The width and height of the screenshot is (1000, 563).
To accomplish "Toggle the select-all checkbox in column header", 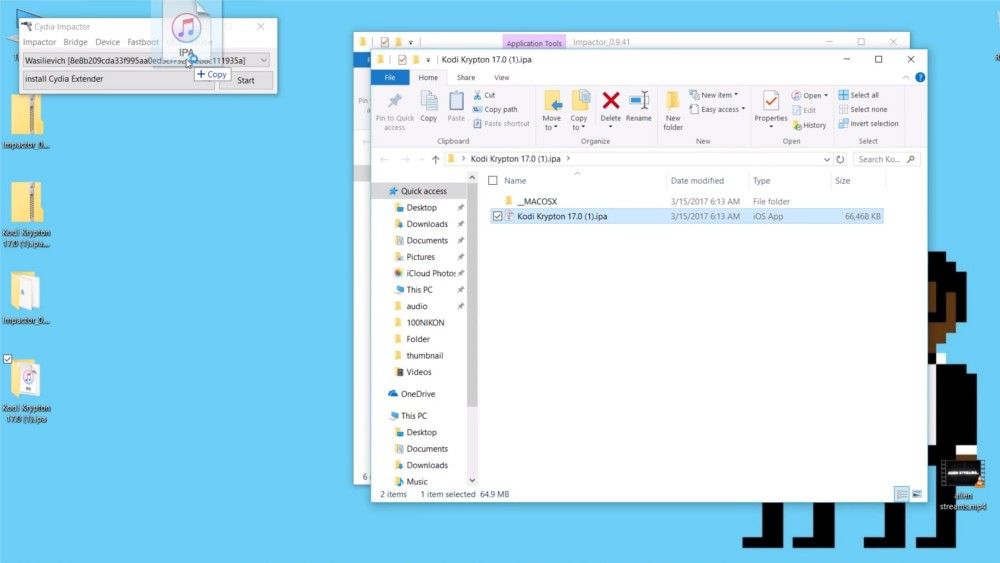I will point(492,181).
